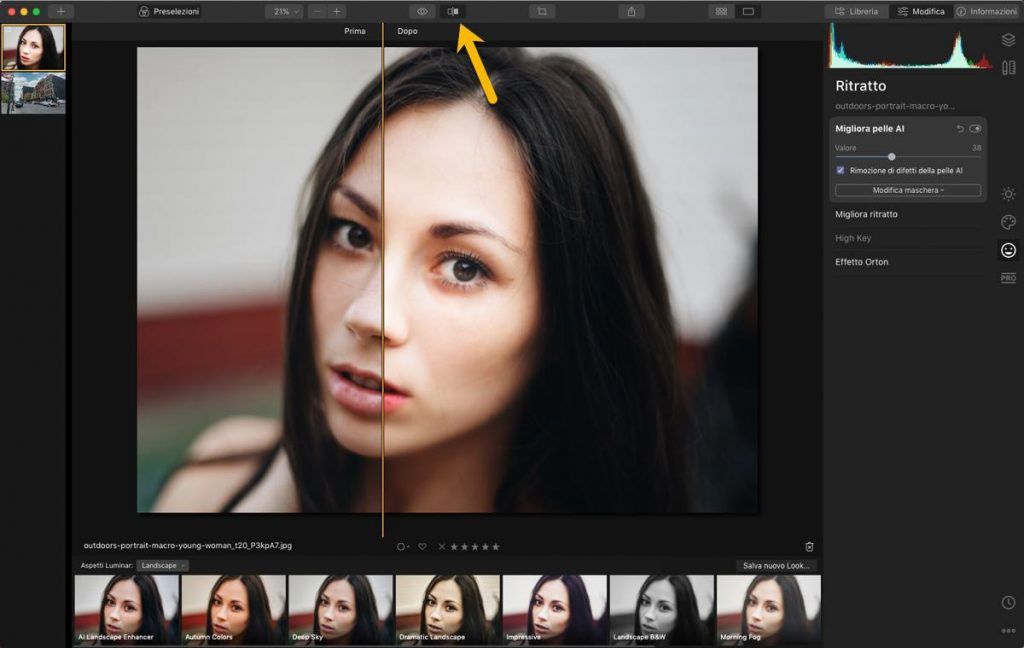Reject photo with the X icon
Screen dimensions: 1024x648
(x=442, y=547)
